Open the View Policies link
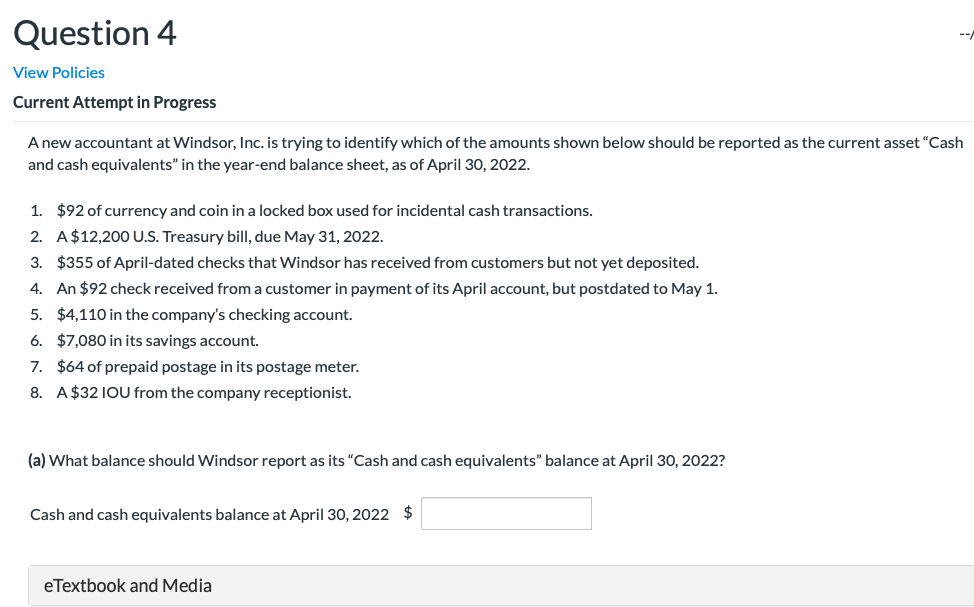This screenshot has height=607, width=974. point(58,72)
